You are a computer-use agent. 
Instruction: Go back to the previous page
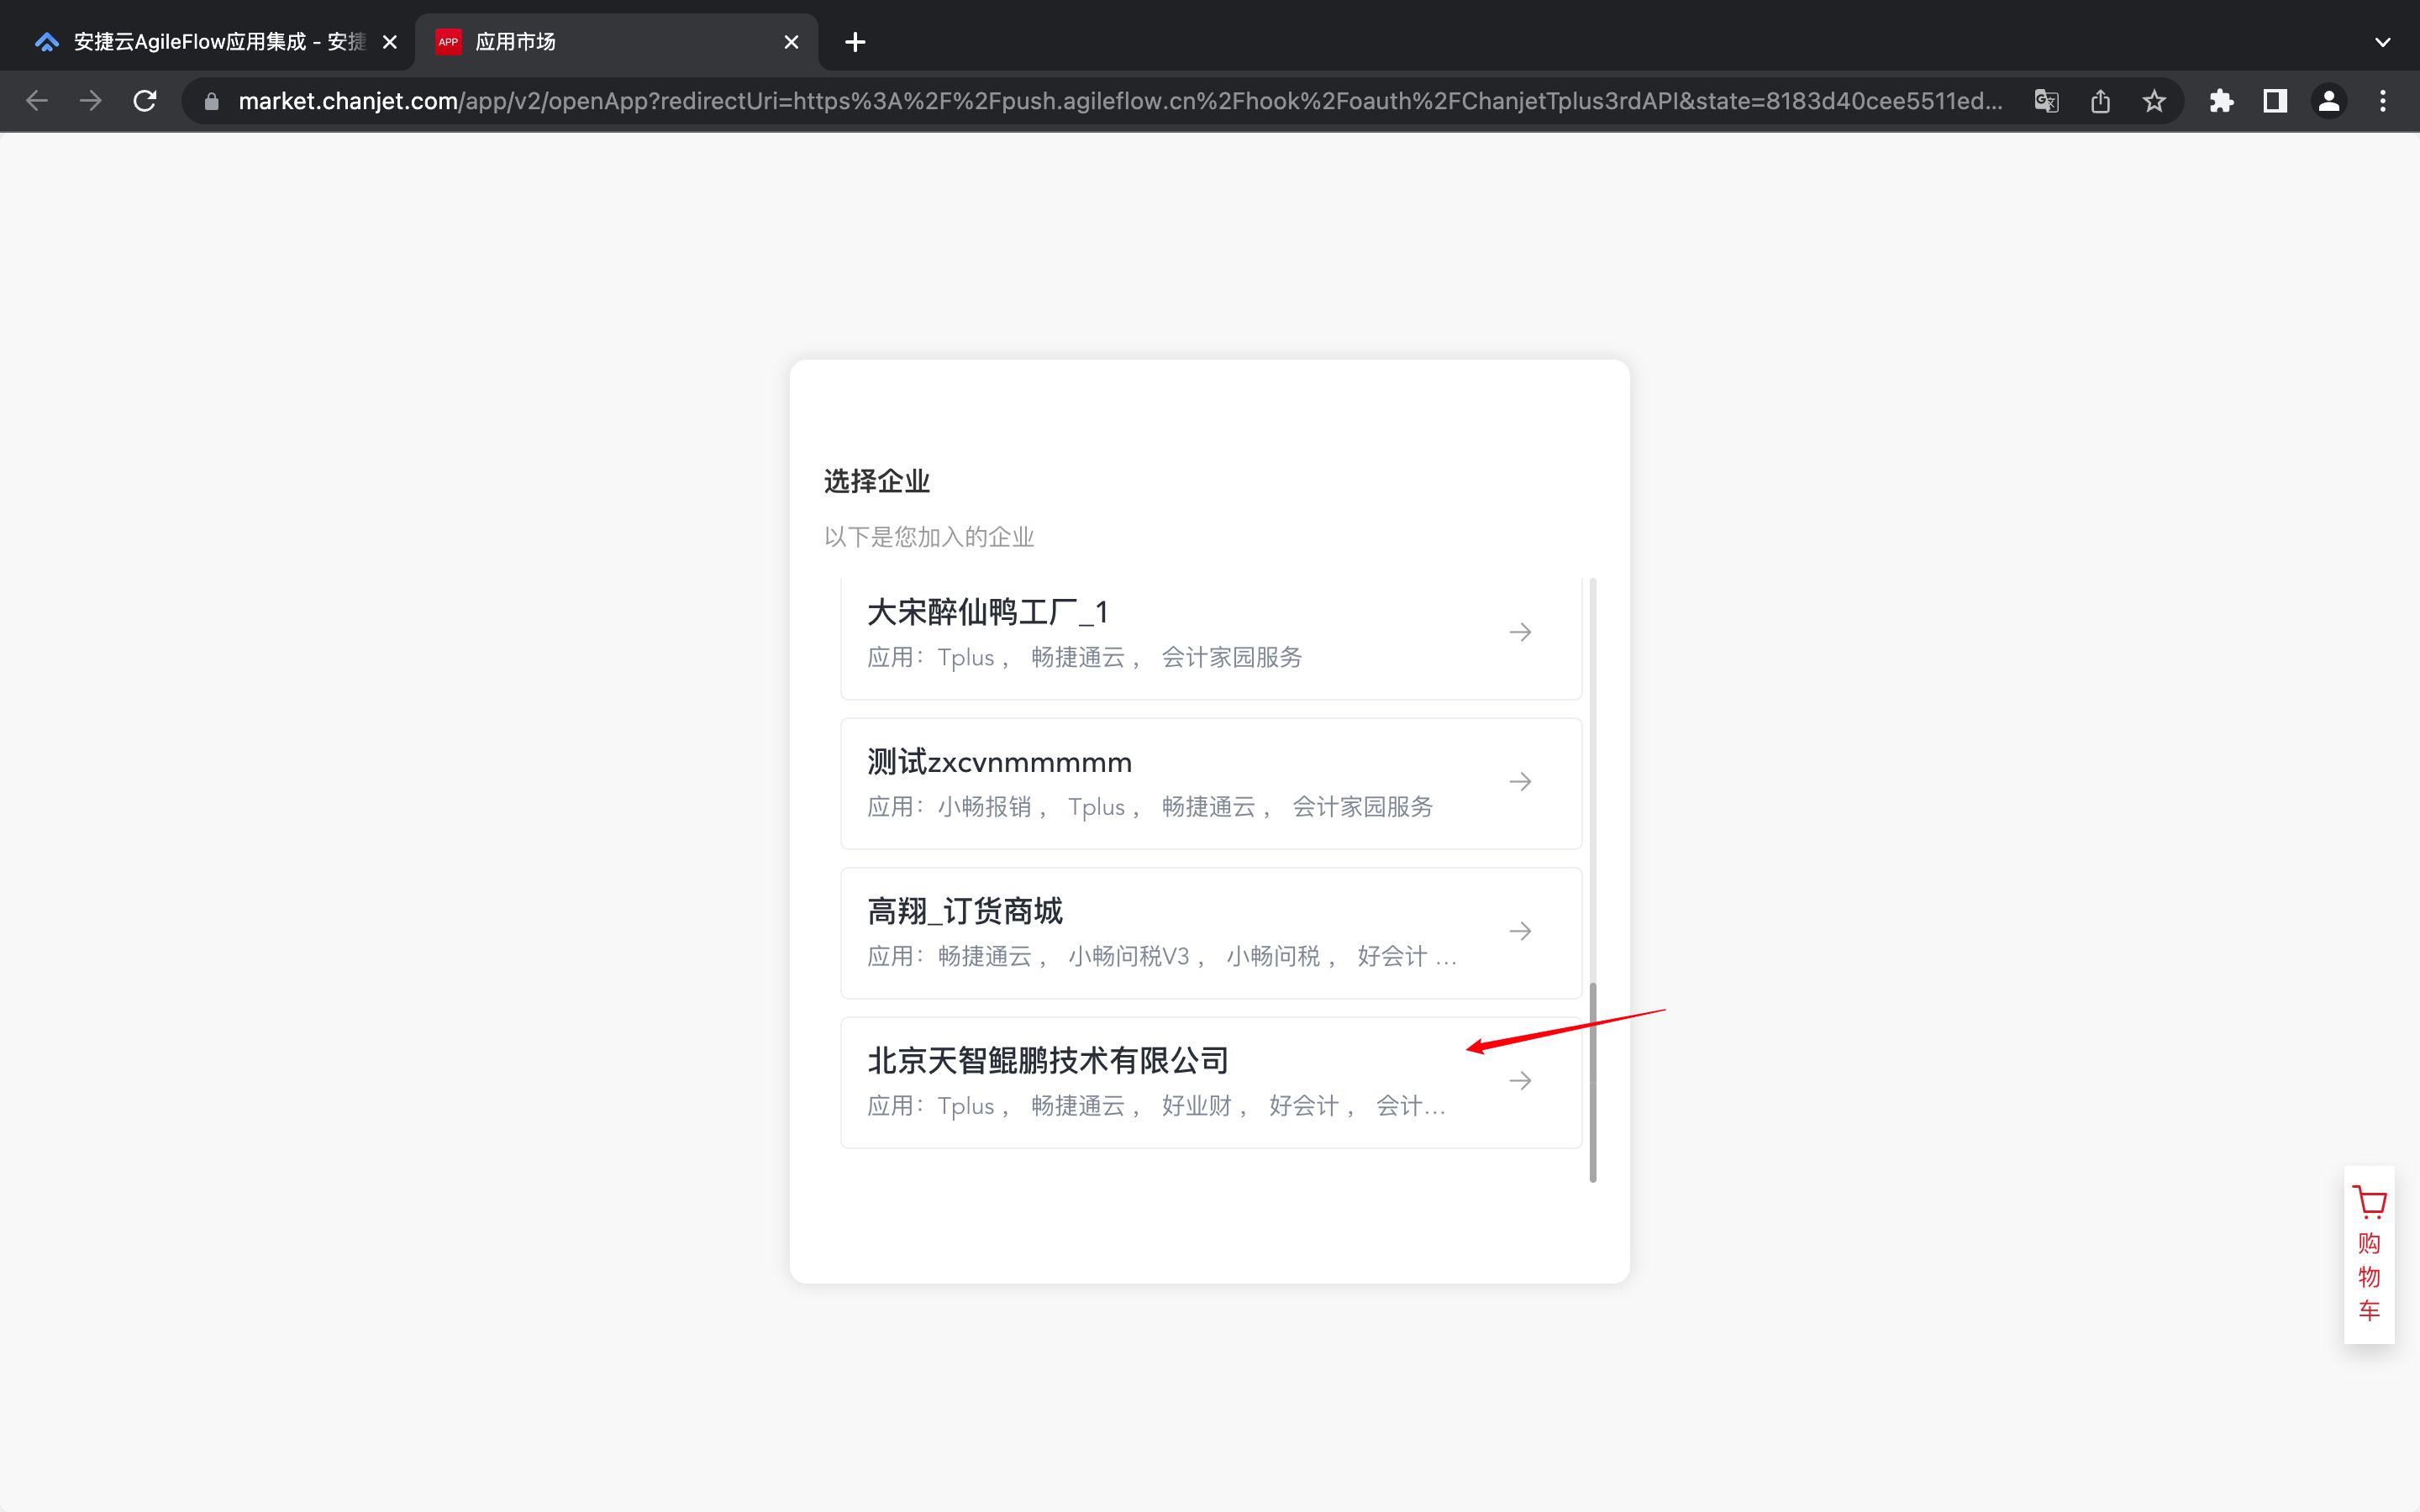tap(37, 100)
